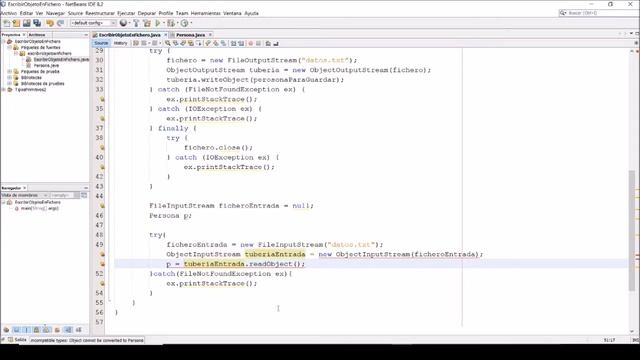Screen dimensions: 640x360
Task: Open the Editar menu
Action: 26,13
